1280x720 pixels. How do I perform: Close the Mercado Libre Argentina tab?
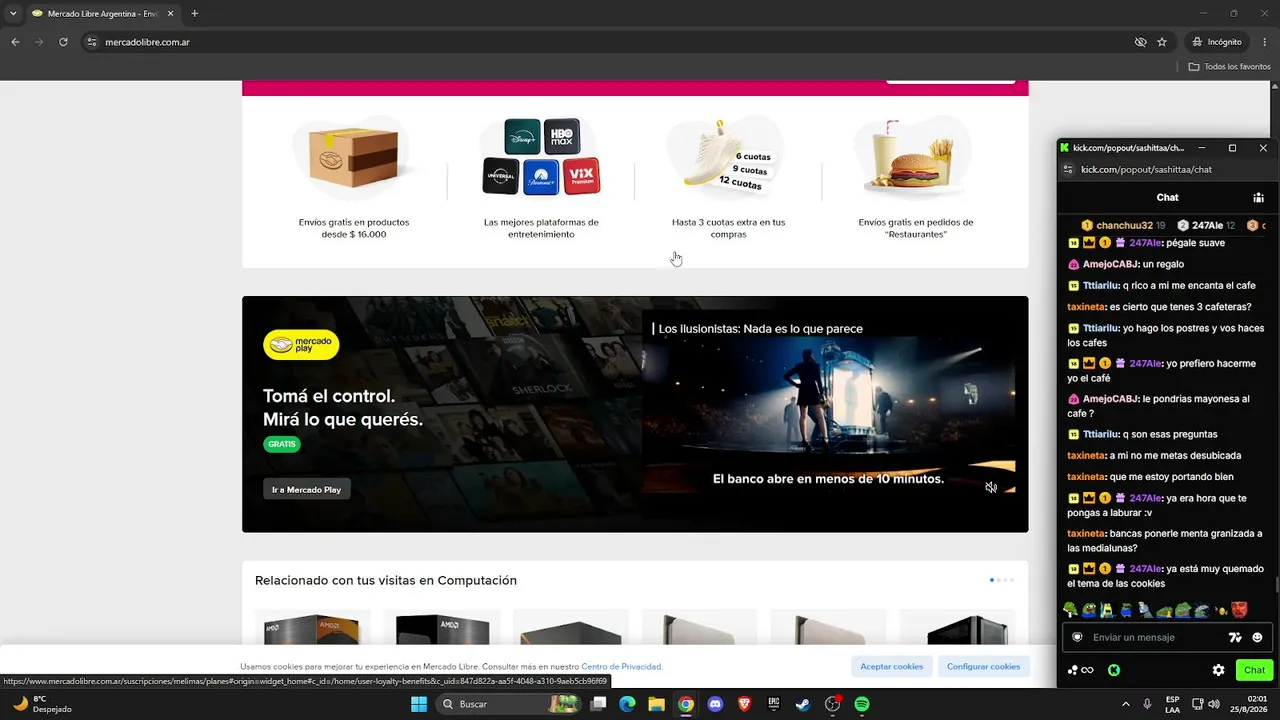click(x=170, y=14)
